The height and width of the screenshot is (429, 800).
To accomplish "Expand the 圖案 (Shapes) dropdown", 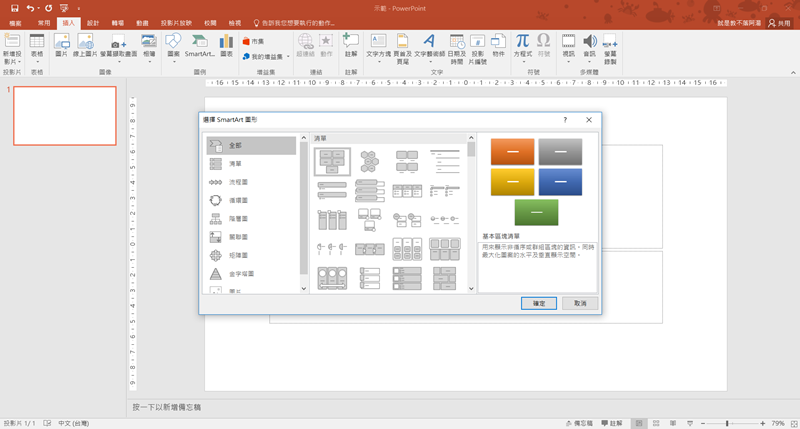I will (173, 46).
